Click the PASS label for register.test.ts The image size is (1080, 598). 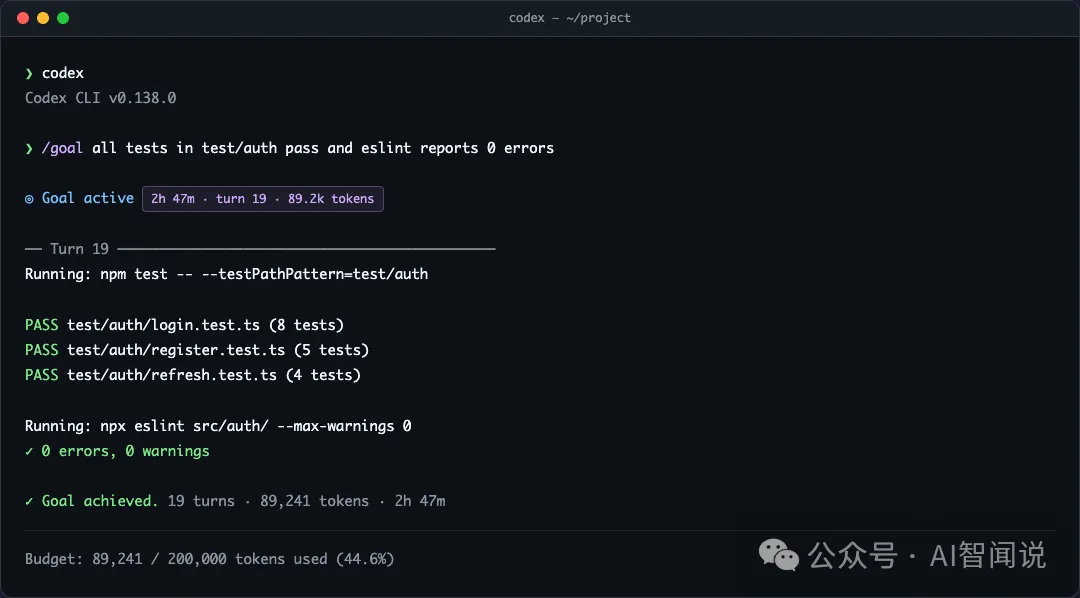pyautogui.click(x=41, y=350)
